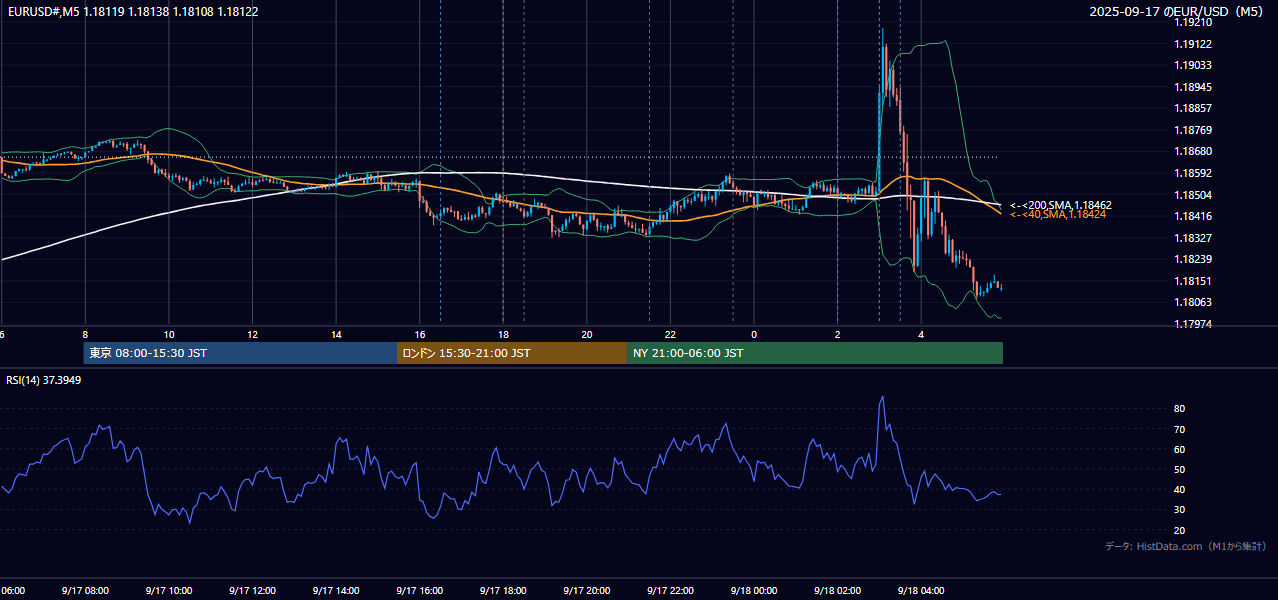Image resolution: width=1278 pixels, height=600 pixels.
Task: Click hour tick 18 under the price chart
Action: [x=503, y=334]
